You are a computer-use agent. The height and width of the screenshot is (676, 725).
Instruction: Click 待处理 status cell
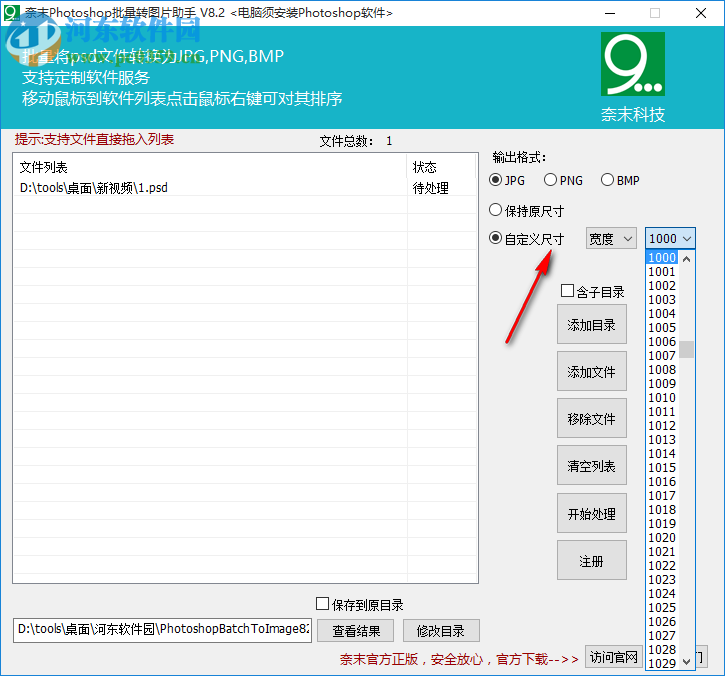click(430, 188)
